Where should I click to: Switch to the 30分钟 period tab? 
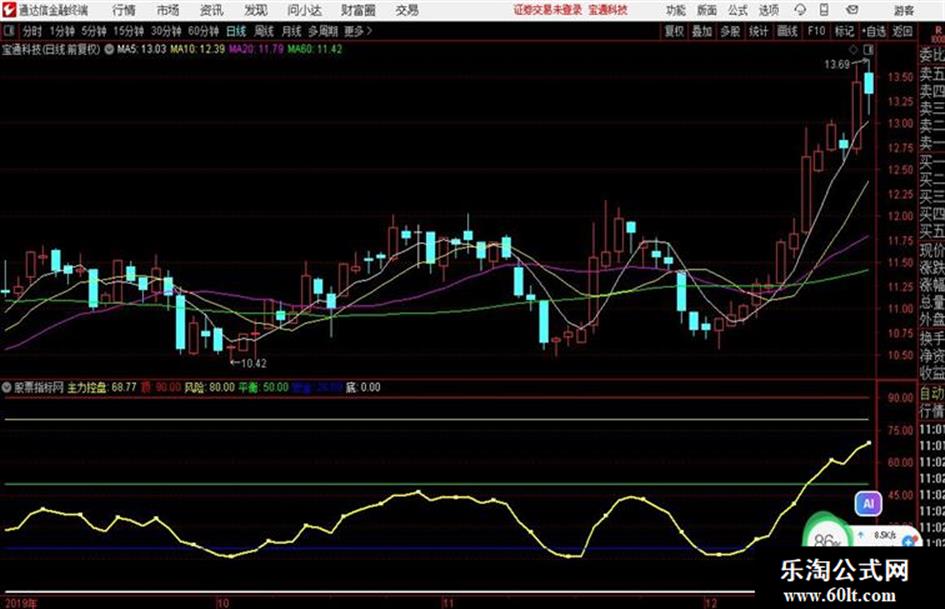166,31
